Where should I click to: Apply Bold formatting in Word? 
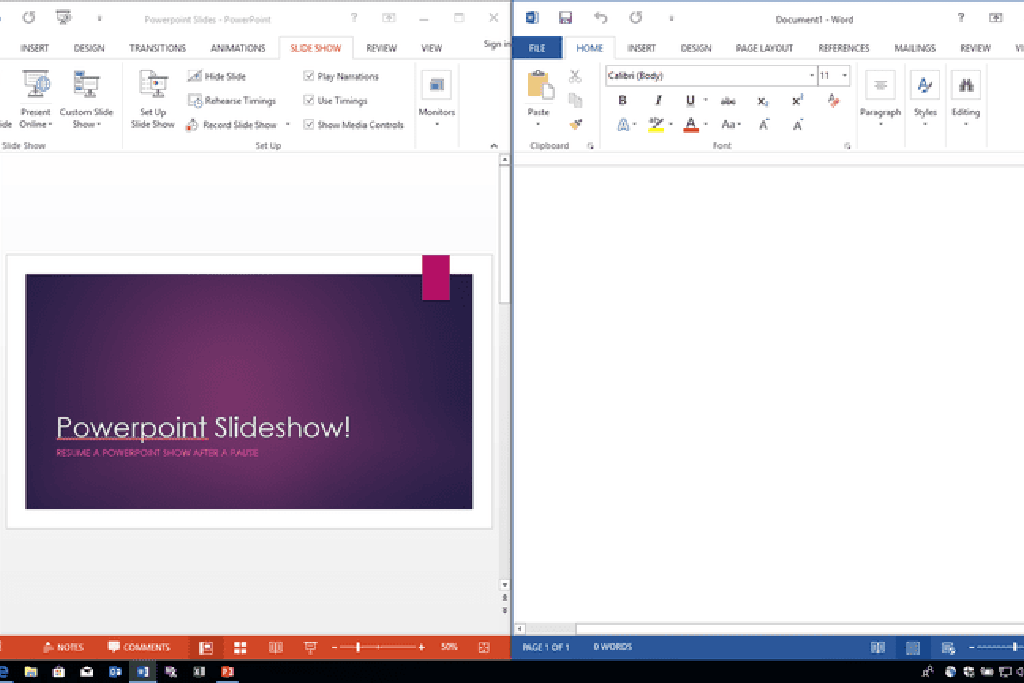tap(622, 100)
